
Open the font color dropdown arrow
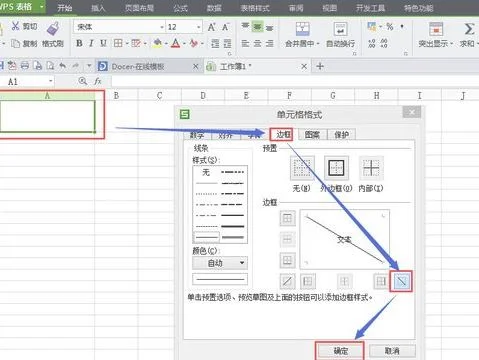coord(184,44)
